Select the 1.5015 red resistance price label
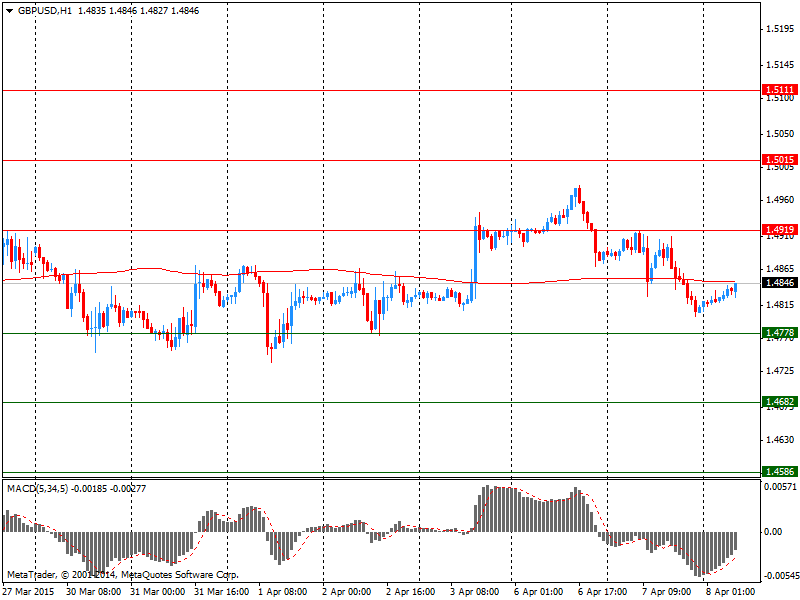The height and width of the screenshot is (600, 800). pos(779,160)
